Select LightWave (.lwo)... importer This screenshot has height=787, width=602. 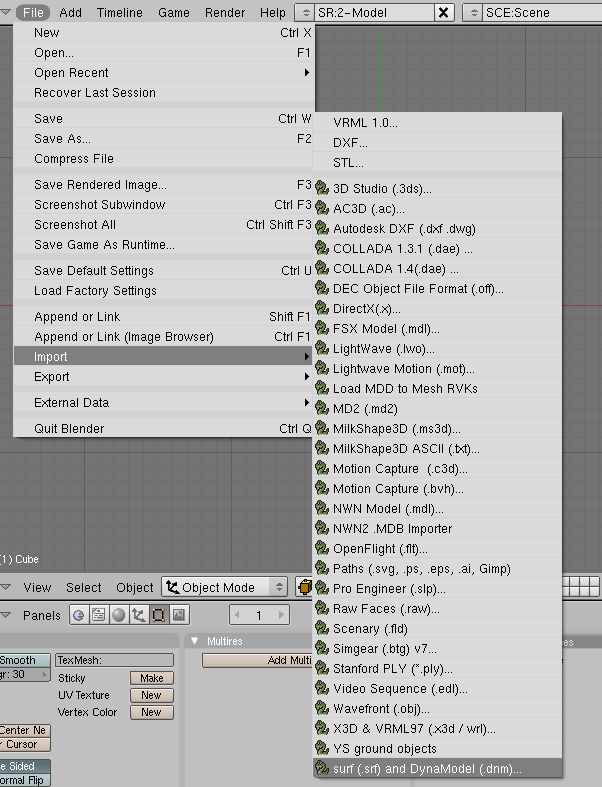437,348
